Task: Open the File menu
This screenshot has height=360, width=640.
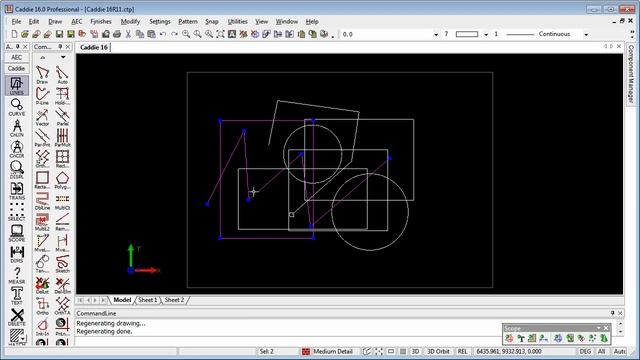Action: [x=16, y=22]
